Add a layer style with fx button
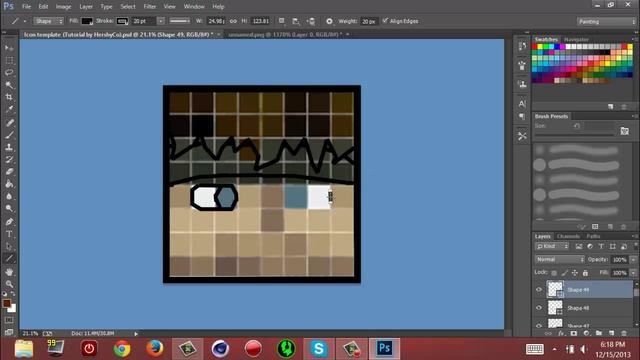The height and width of the screenshot is (360, 640). (561, 333)
